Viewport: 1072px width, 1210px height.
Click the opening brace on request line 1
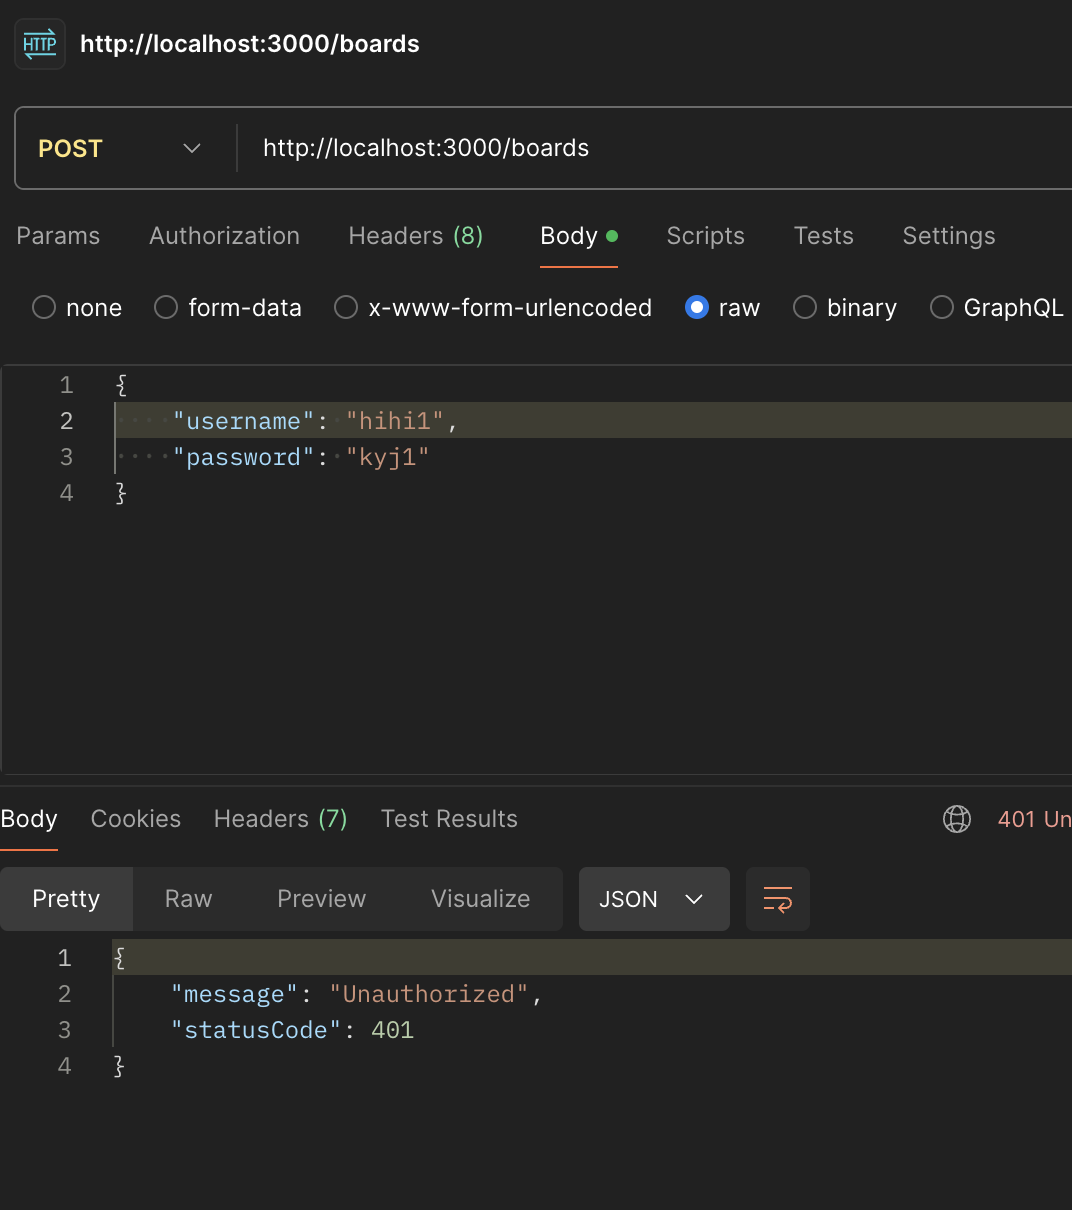click(x=121, y=385)
